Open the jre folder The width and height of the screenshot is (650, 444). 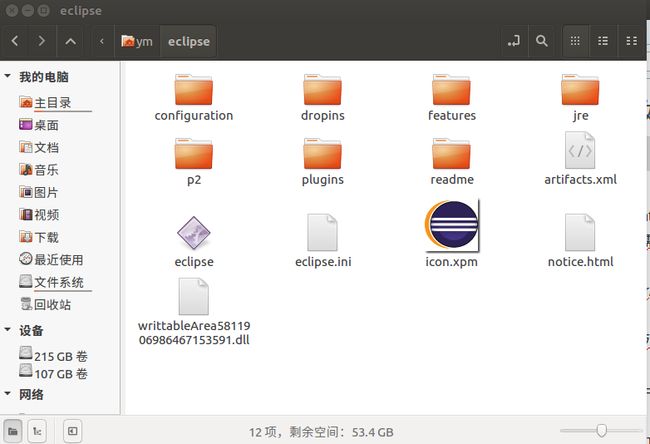[580, 90]
